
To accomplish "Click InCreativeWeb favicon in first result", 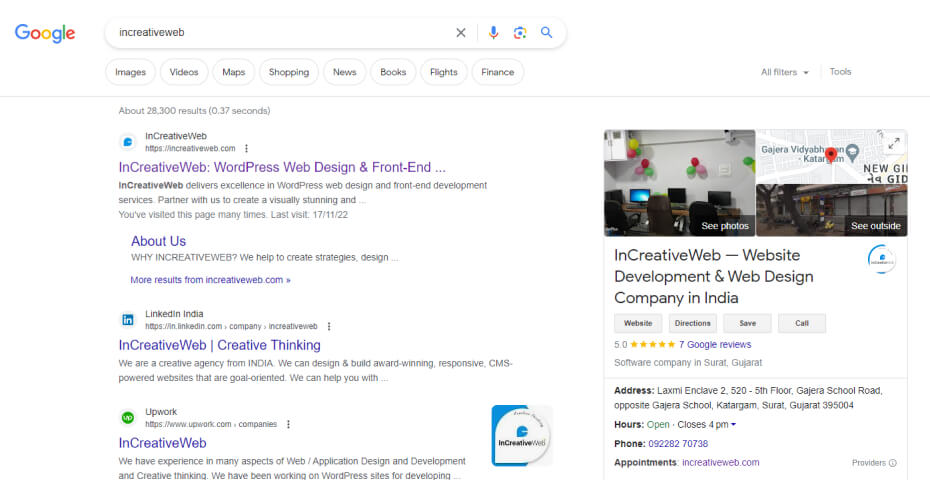I will coord(128,142).
